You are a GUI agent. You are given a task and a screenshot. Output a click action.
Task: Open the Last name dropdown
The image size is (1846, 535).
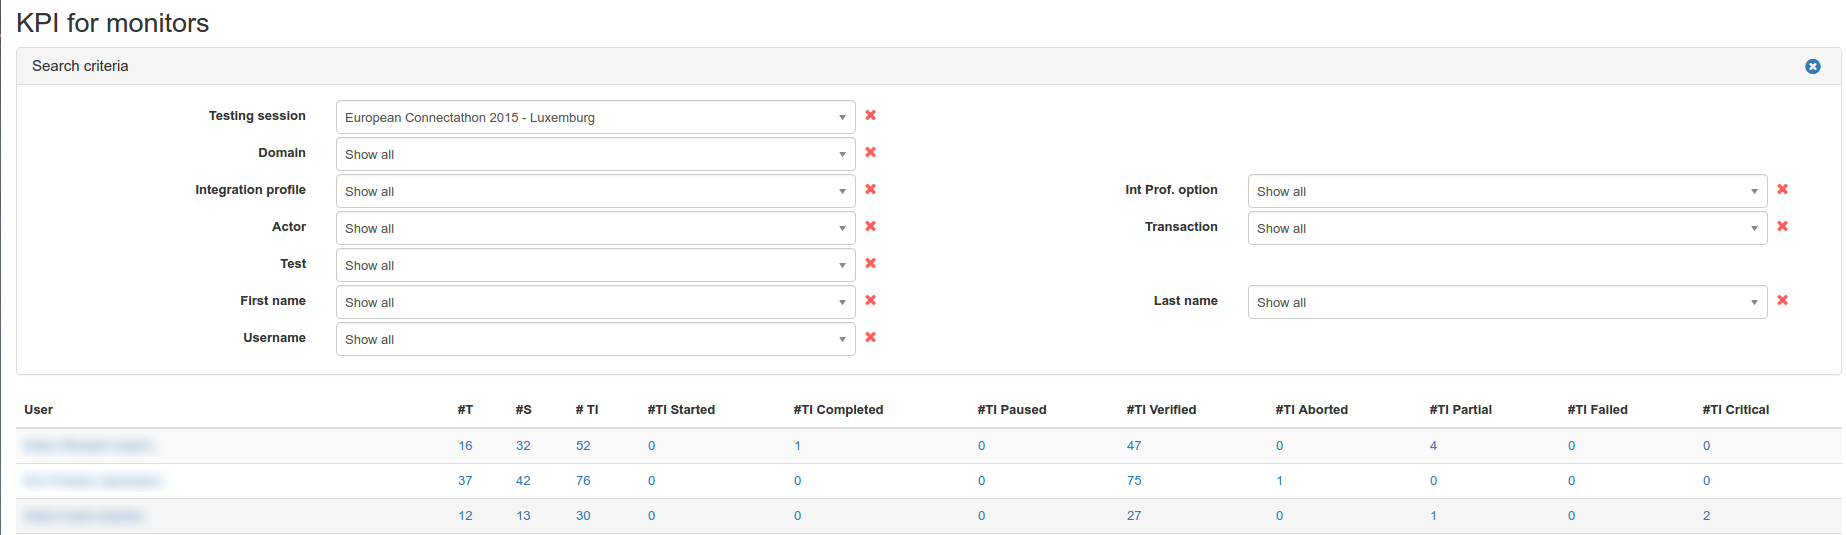tap(1506, 302)
